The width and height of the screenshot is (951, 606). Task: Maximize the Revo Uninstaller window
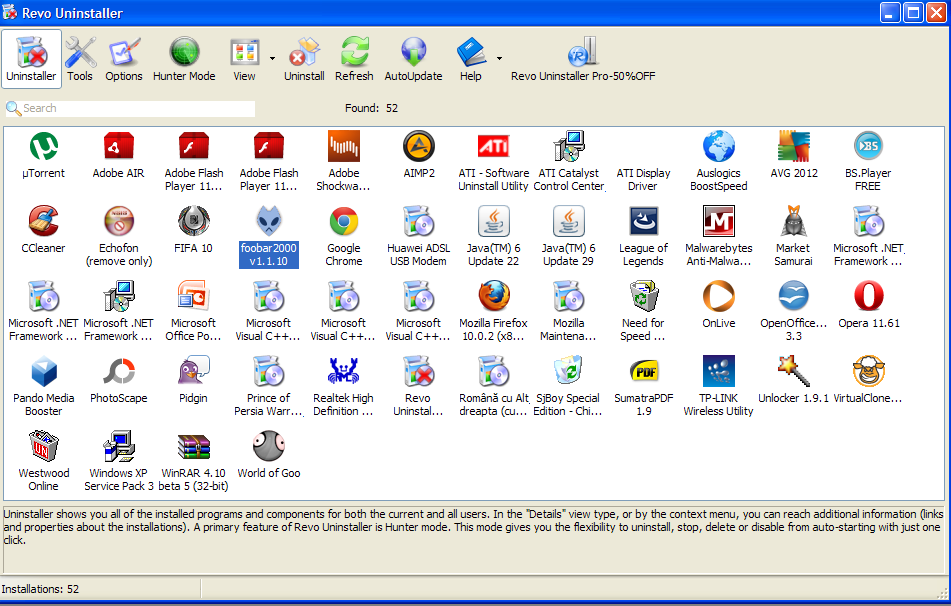pos(913,13)
